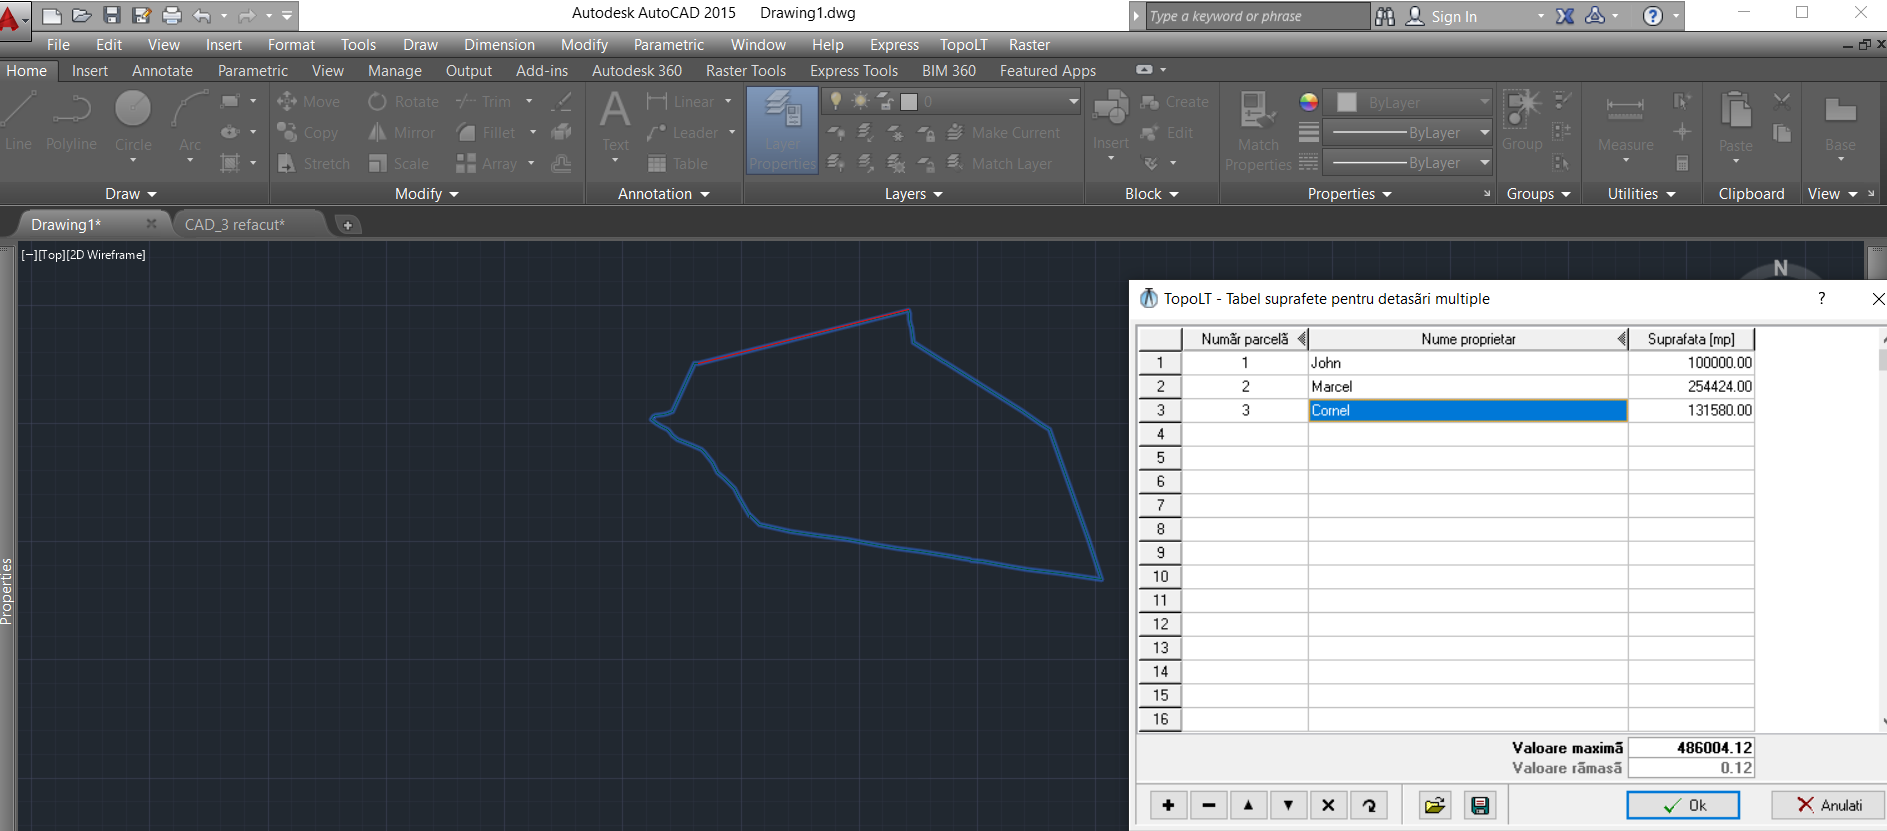
Task: Expand the Annotation panel flyout
Action: click(664, 194)
